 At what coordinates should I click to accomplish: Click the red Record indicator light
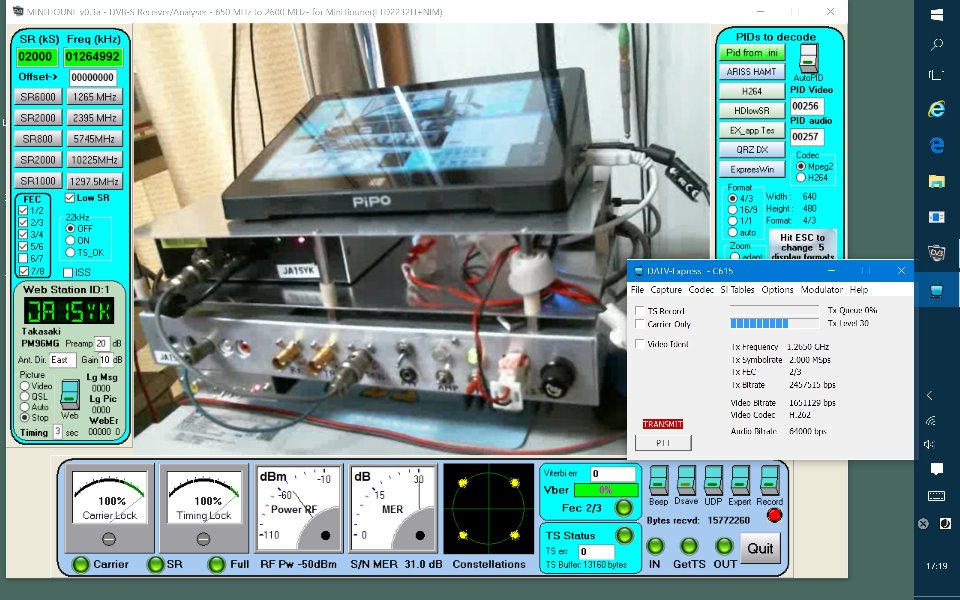774,516
